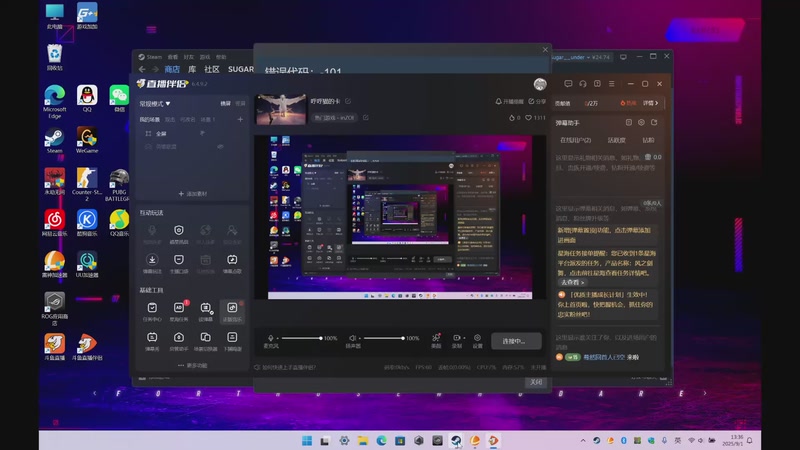Switch to 我的场景 scene tab

[149, 119]
